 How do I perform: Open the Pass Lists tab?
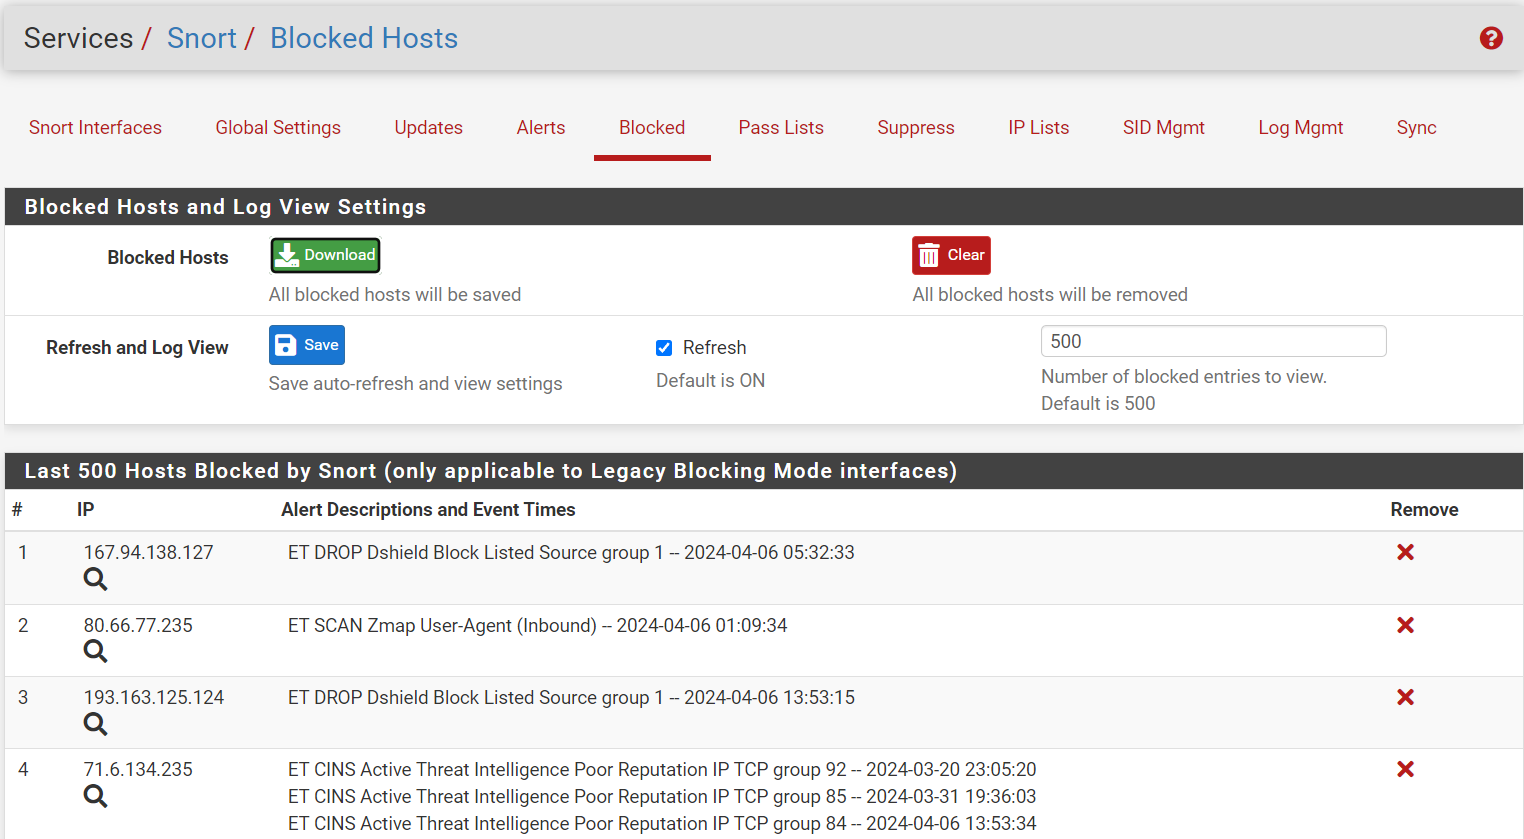[x=781, y=128]
